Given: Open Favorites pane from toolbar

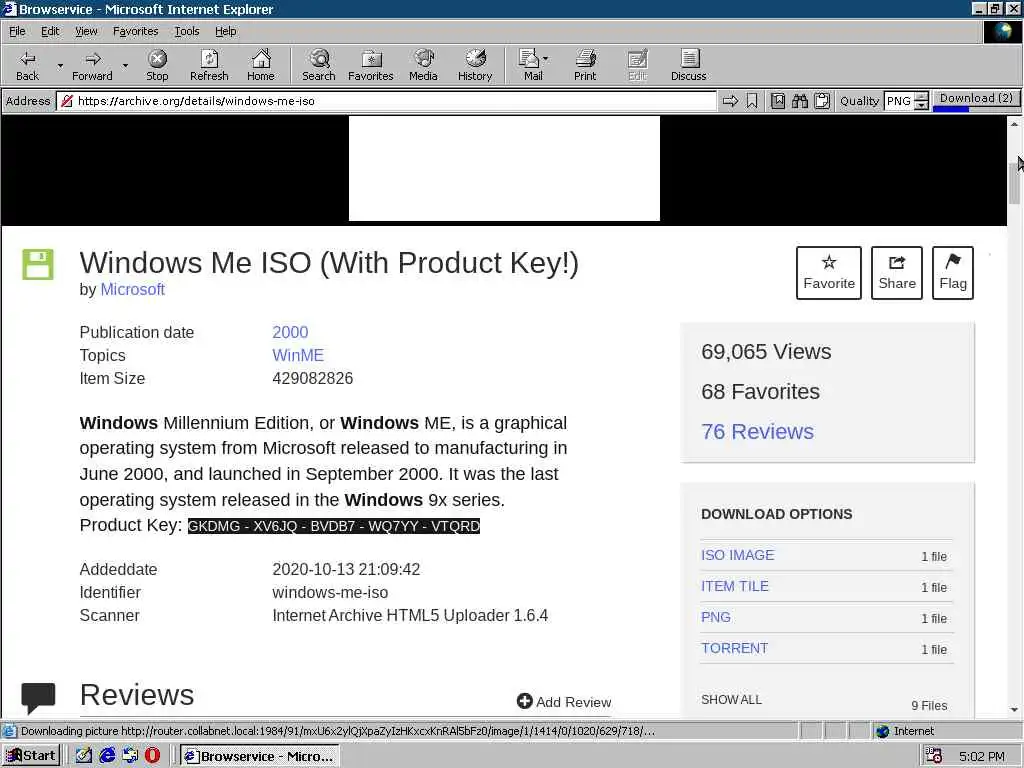Looking at the screenshot, I should 370,65.
